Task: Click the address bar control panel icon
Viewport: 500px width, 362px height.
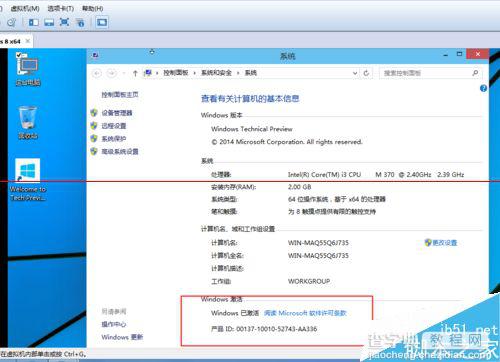Action: click(148, 73)
